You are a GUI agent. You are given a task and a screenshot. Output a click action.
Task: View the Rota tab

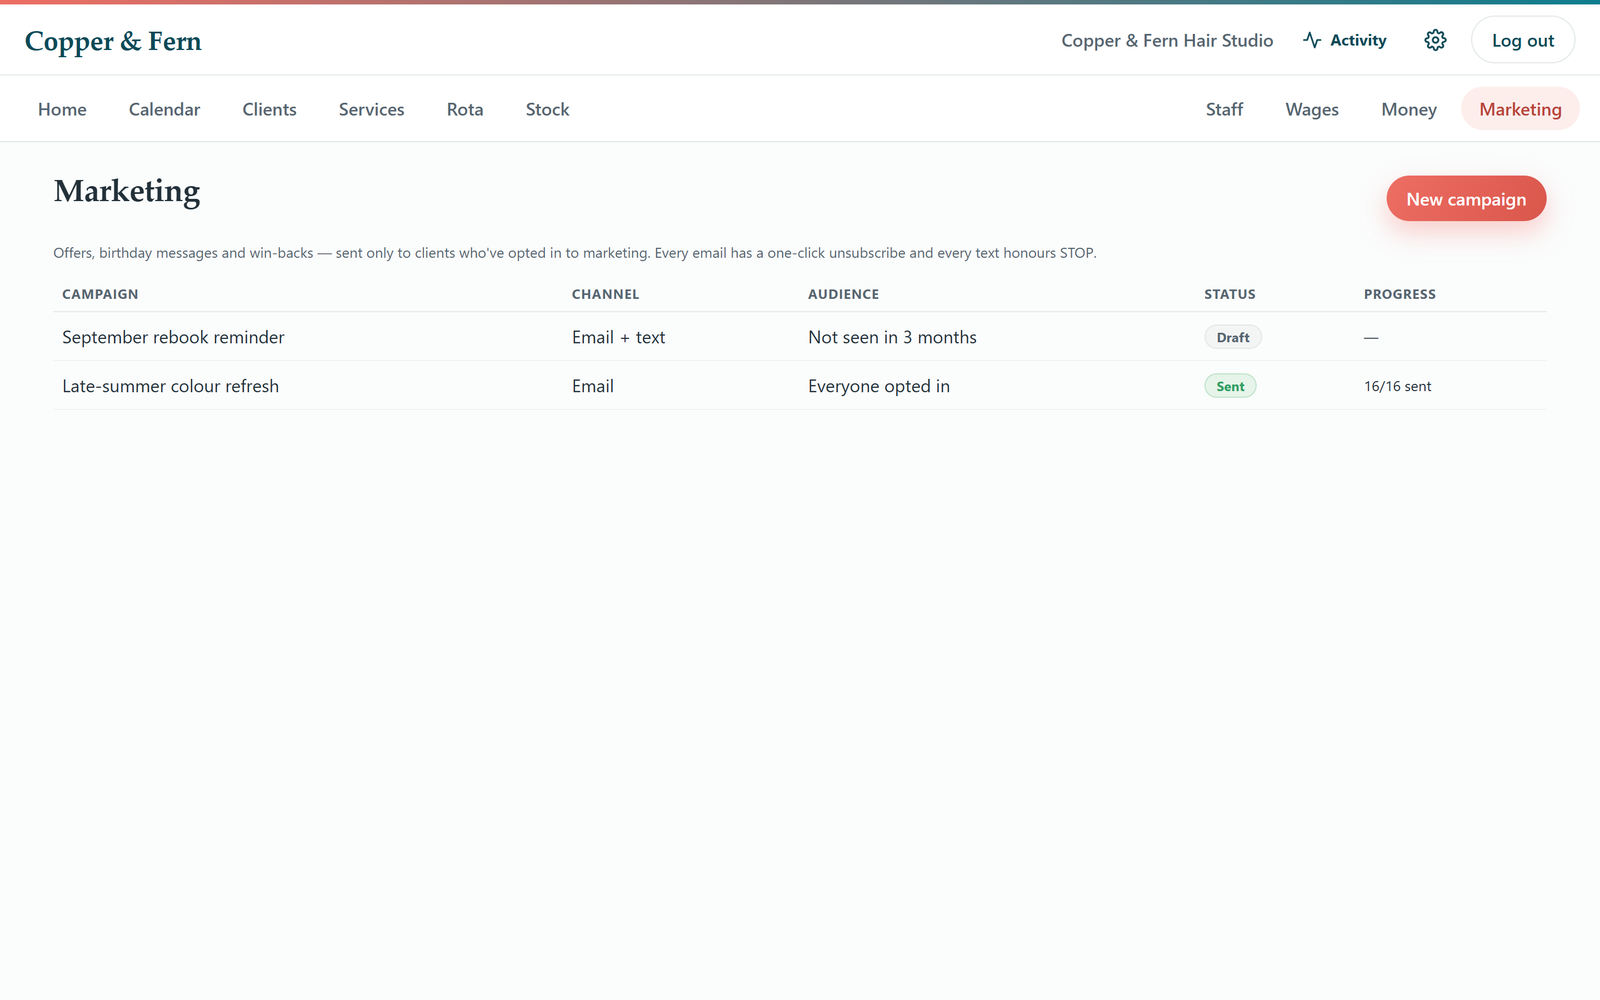(x=465, y=109)
